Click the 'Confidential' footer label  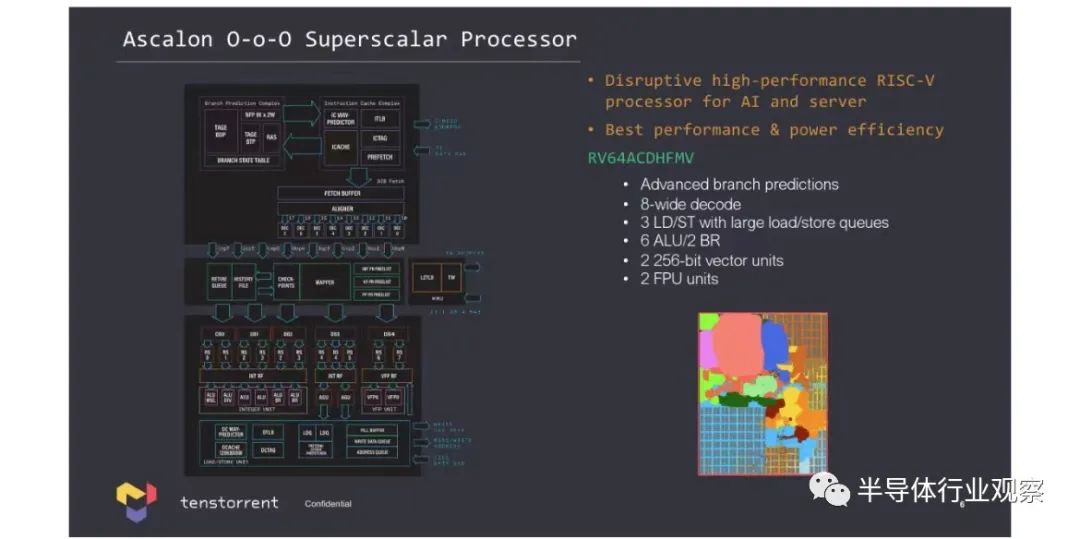(x=328, y=504)
